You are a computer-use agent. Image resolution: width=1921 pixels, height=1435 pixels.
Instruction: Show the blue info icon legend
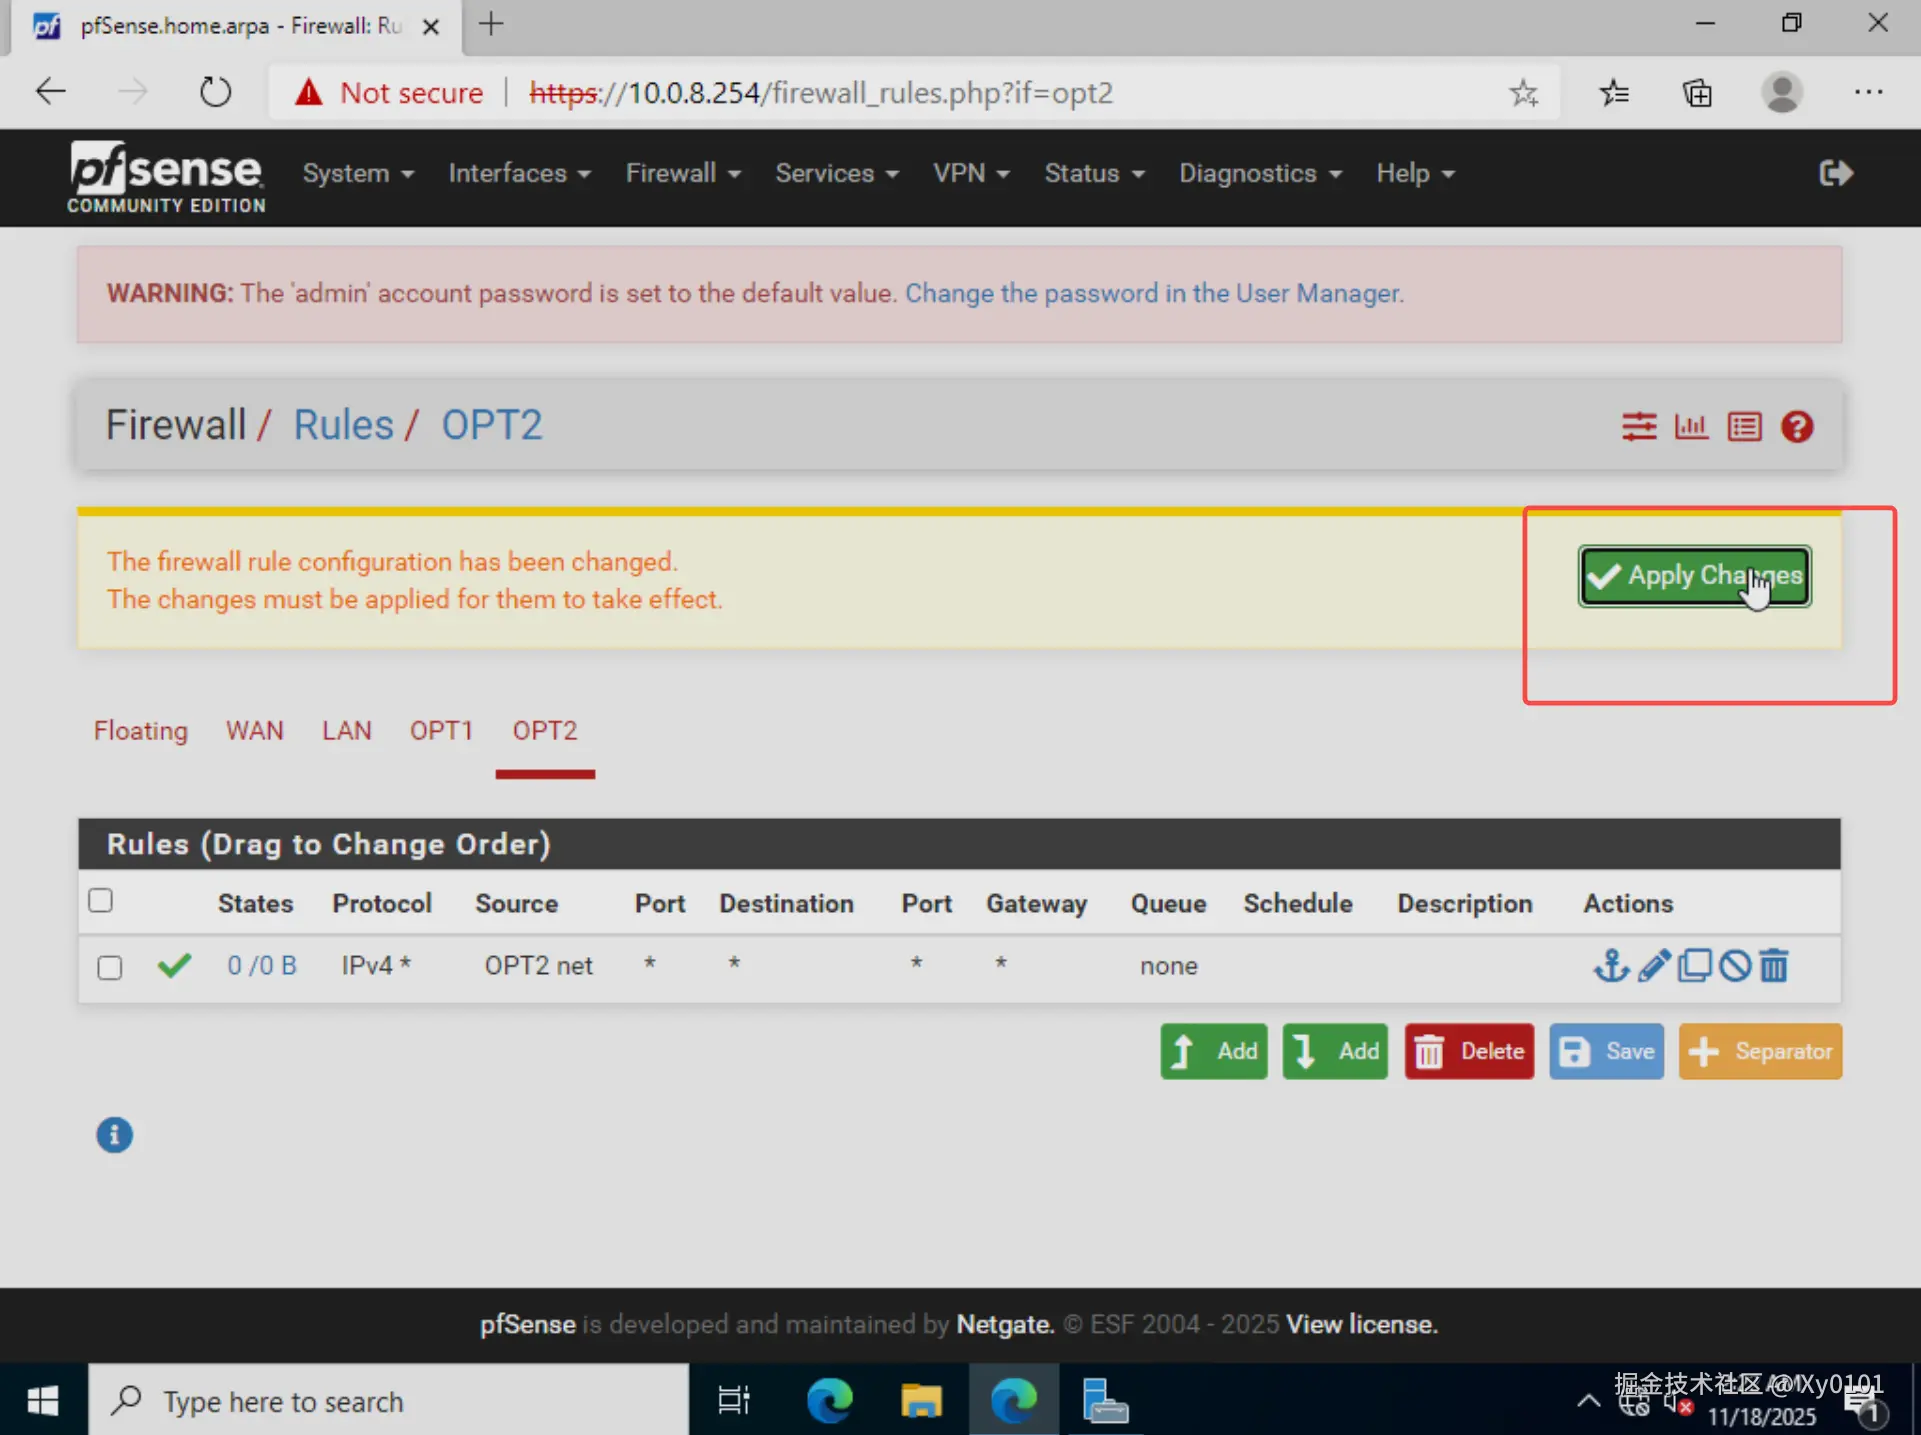coord(114,1135)
